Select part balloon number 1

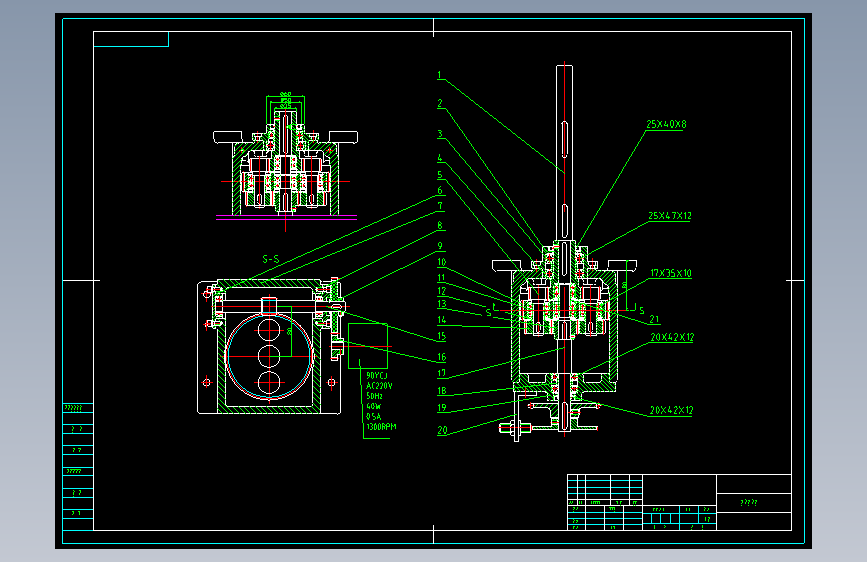tap(440, 75)
